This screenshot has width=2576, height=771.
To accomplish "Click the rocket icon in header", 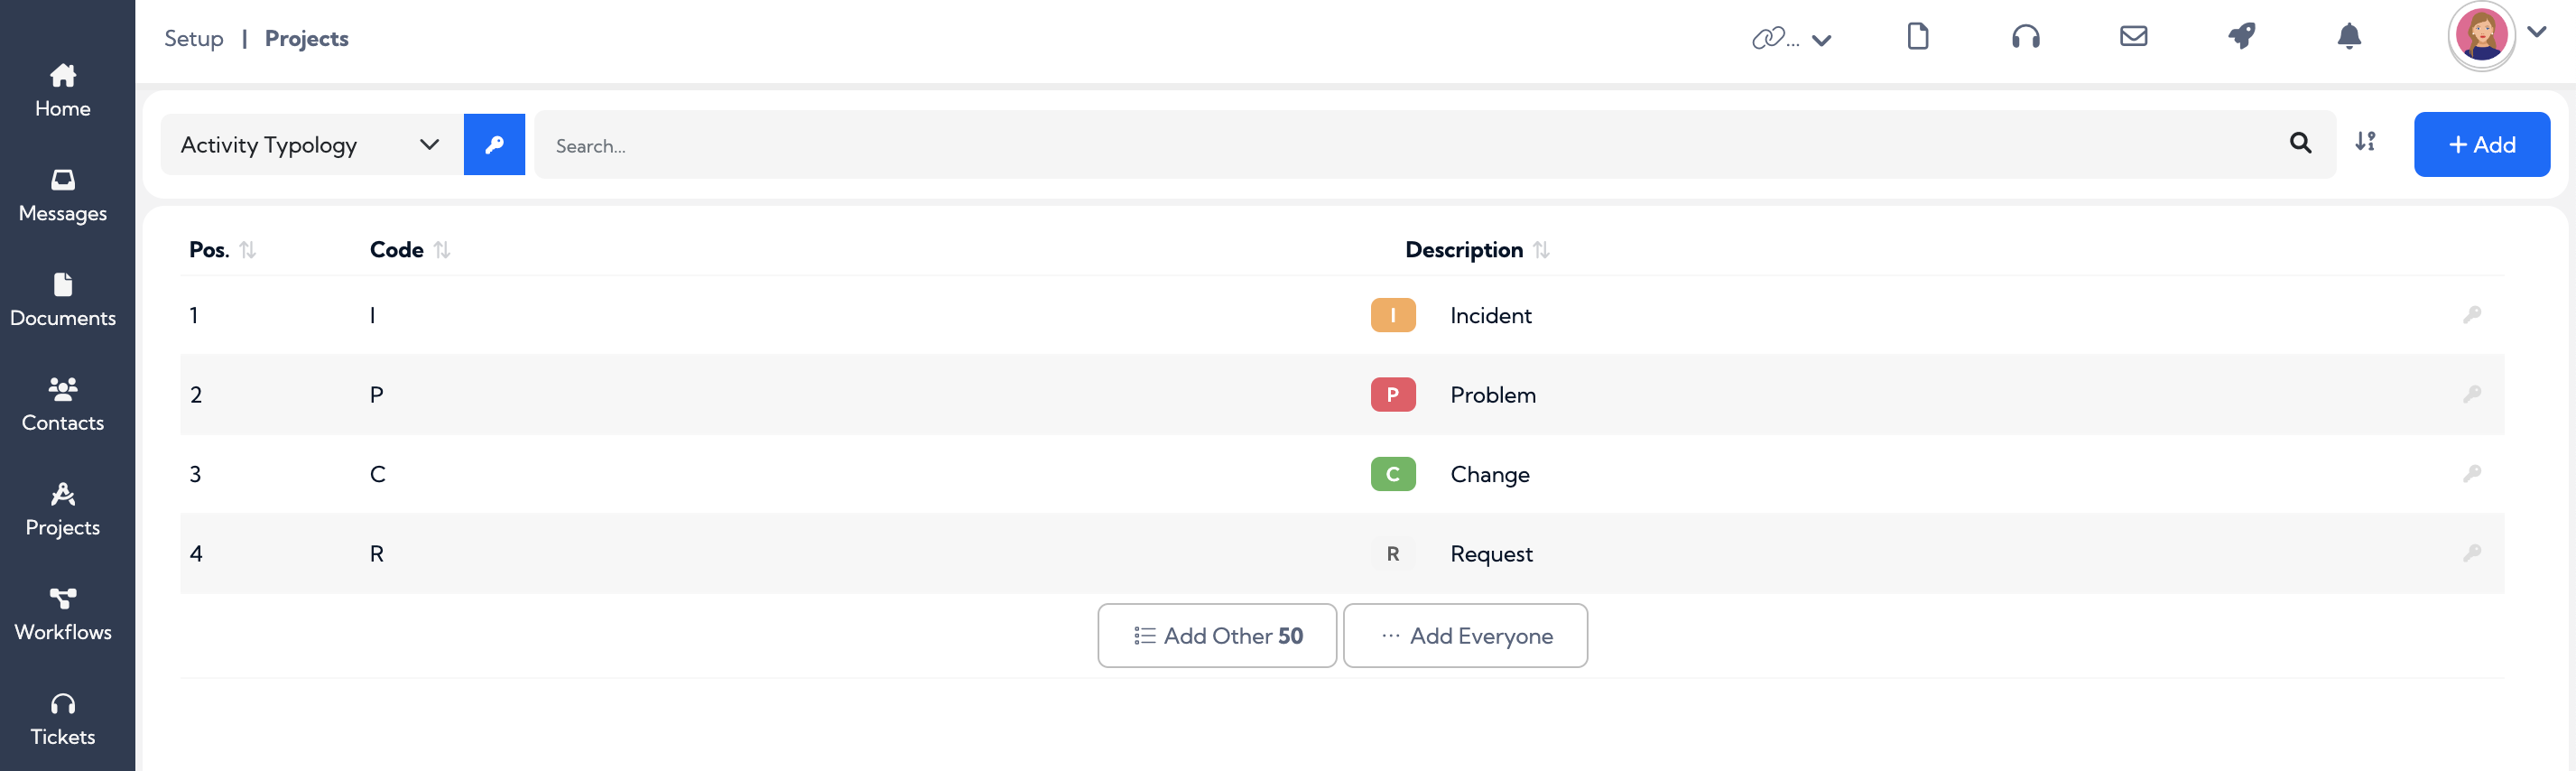I will [2241, 37].
